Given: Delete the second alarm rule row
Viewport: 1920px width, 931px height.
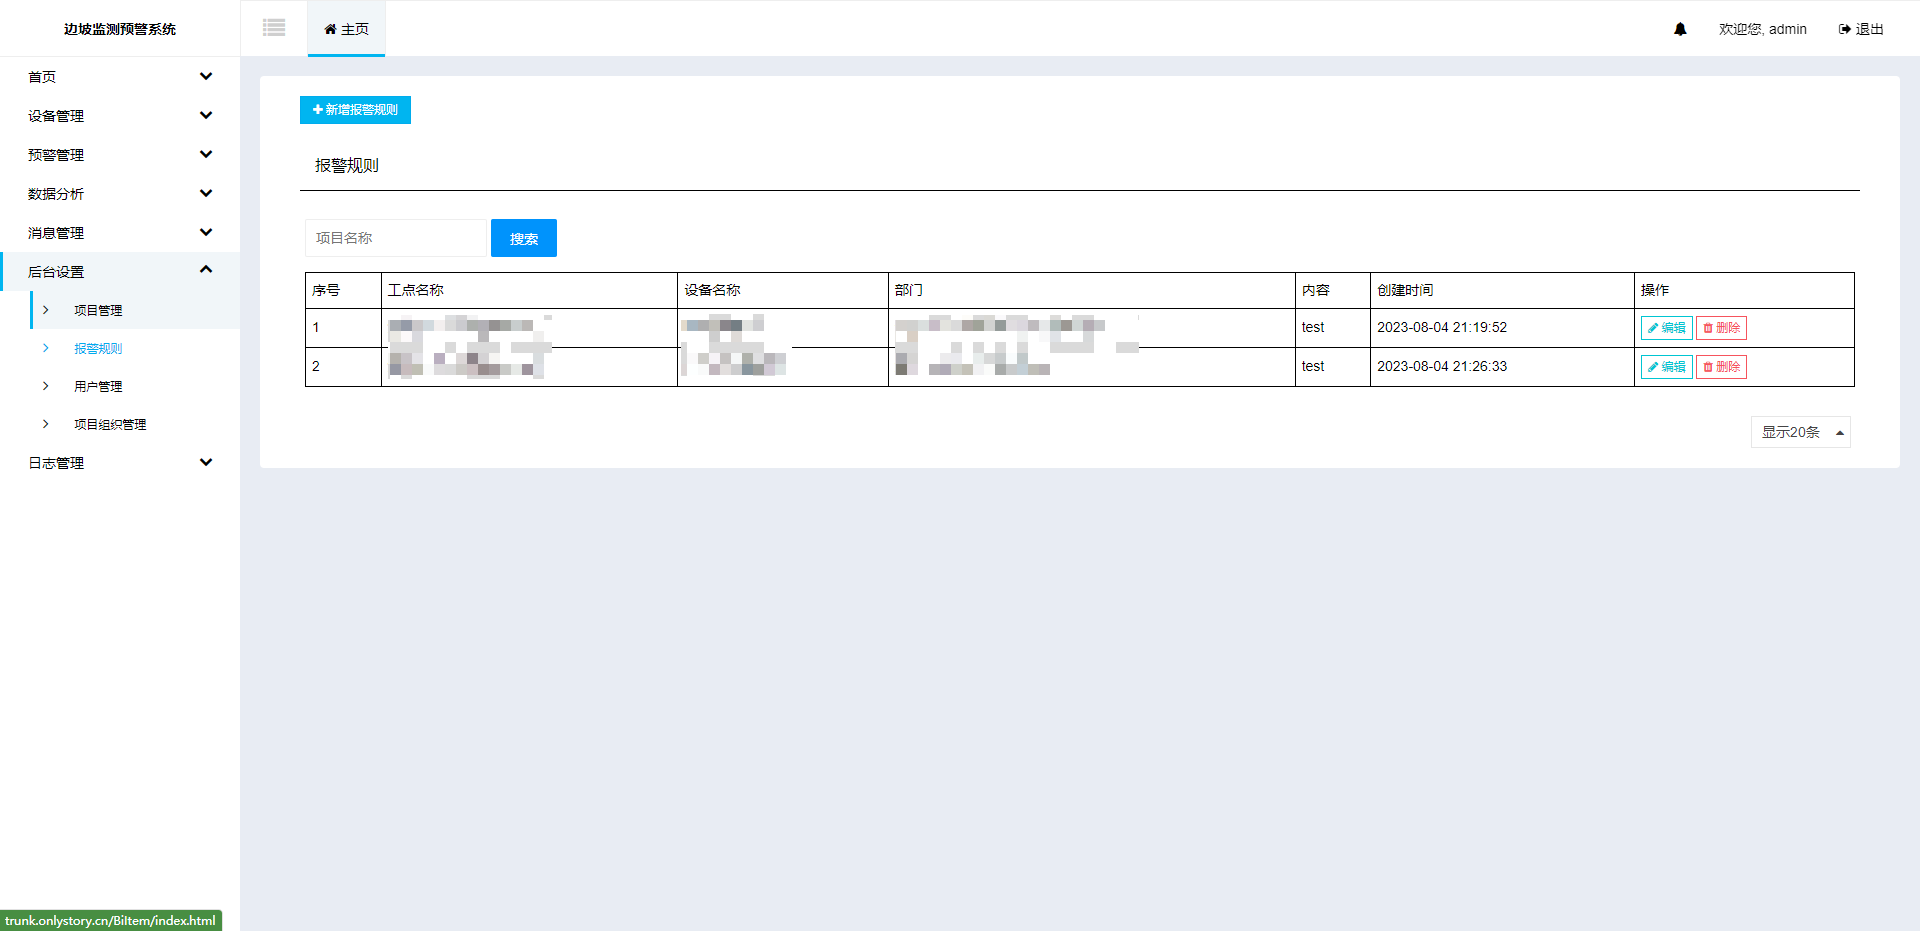Looking at the screenshot, I should (1721, 367).
